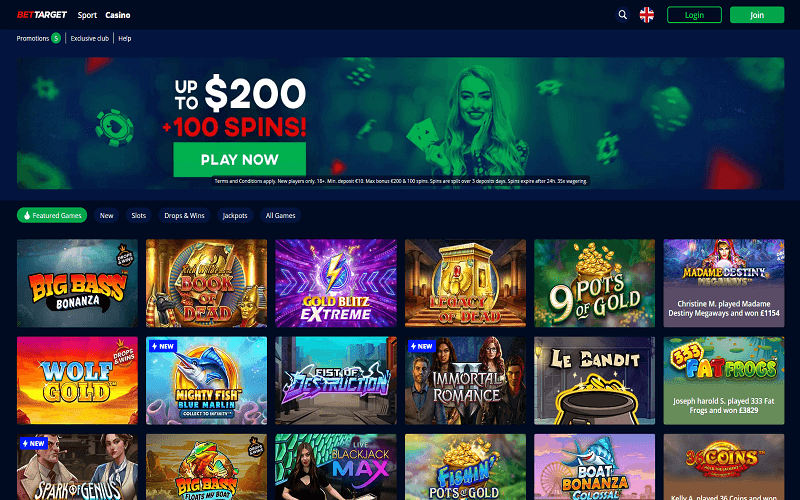Click the BetTarget logo
800x500 pixels.
pos(42,15)
